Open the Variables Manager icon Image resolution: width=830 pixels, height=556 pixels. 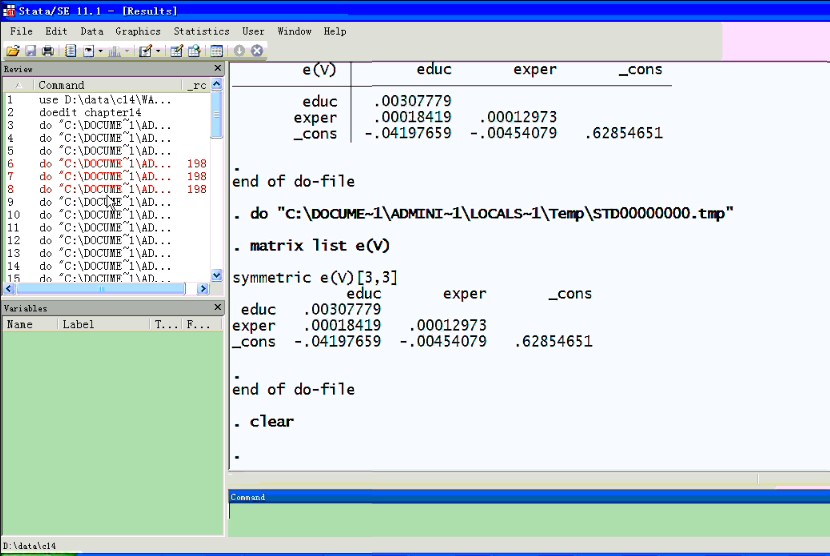point(216,51)
